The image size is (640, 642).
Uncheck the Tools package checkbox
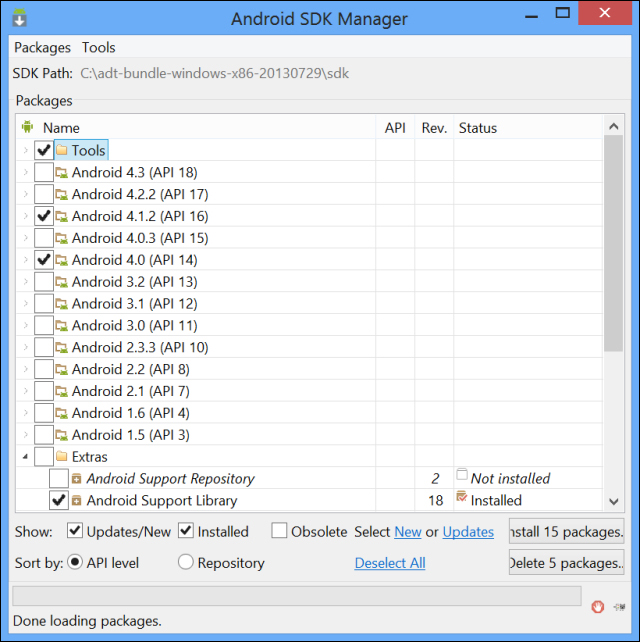(x=44, y=150)
